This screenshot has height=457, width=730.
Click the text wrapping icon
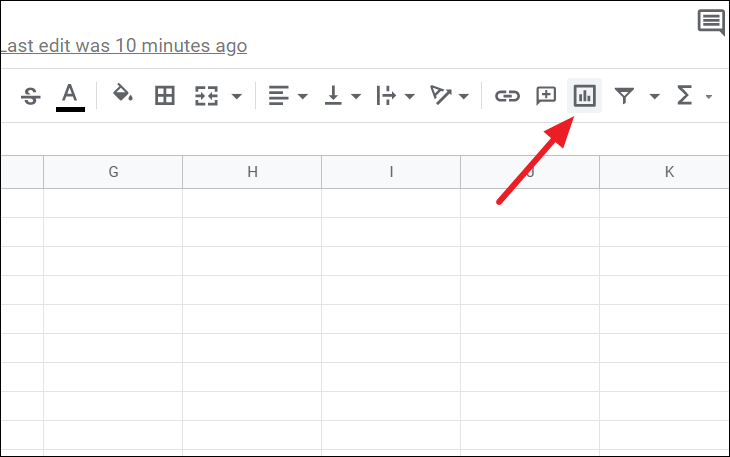coord(386,96)
